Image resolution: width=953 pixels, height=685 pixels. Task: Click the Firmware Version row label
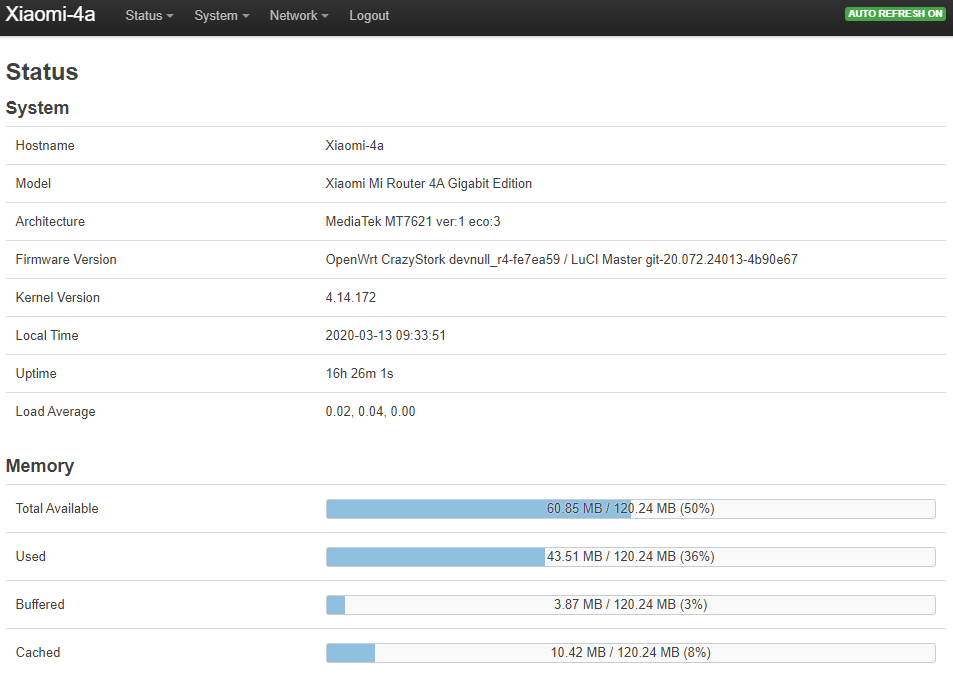(66, 260)
